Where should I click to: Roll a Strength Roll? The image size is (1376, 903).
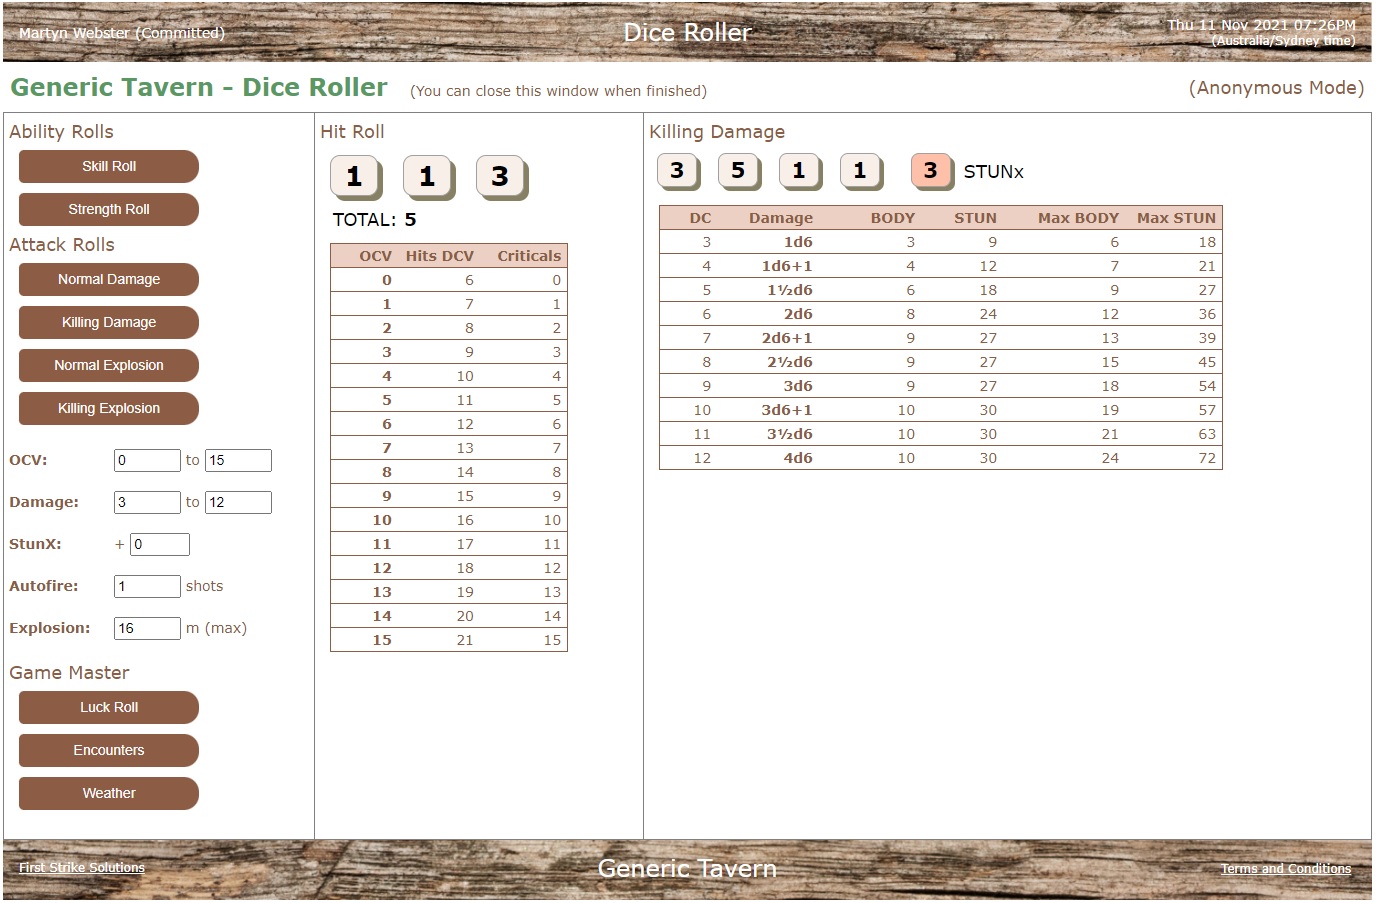click(109, 210)
